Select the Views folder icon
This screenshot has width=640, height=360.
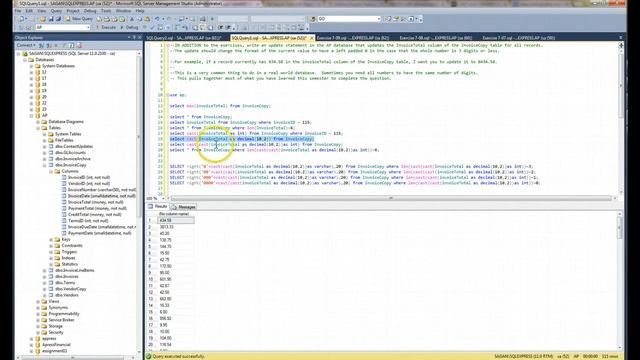click(44, 301)
